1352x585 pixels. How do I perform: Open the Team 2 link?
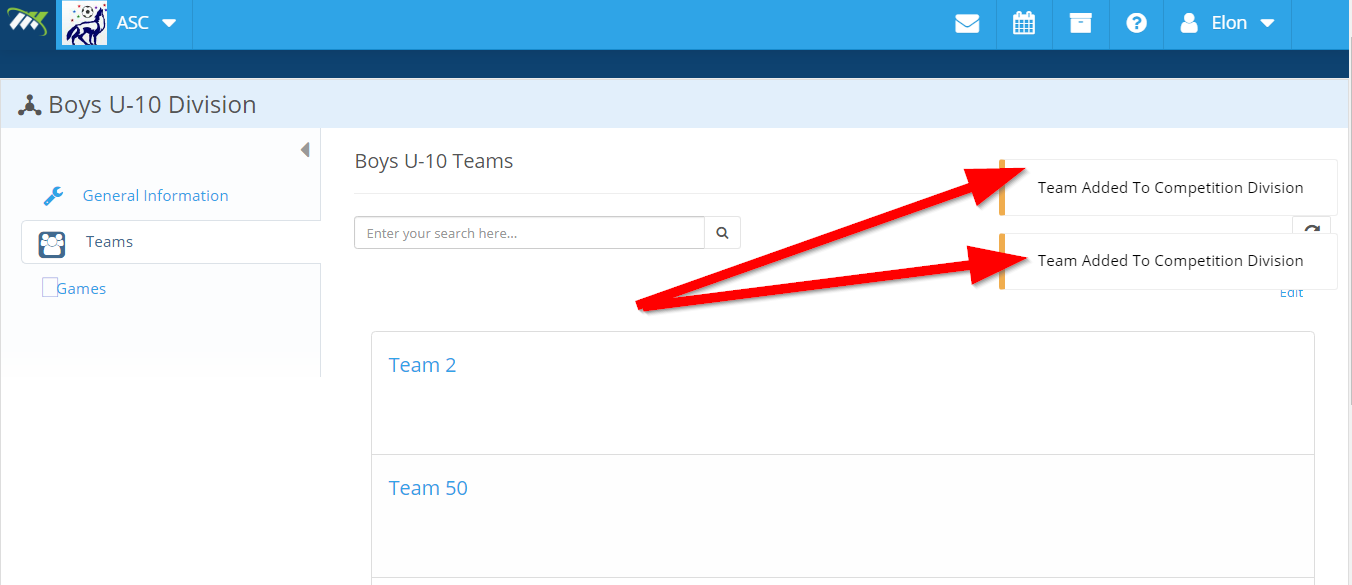422,365
